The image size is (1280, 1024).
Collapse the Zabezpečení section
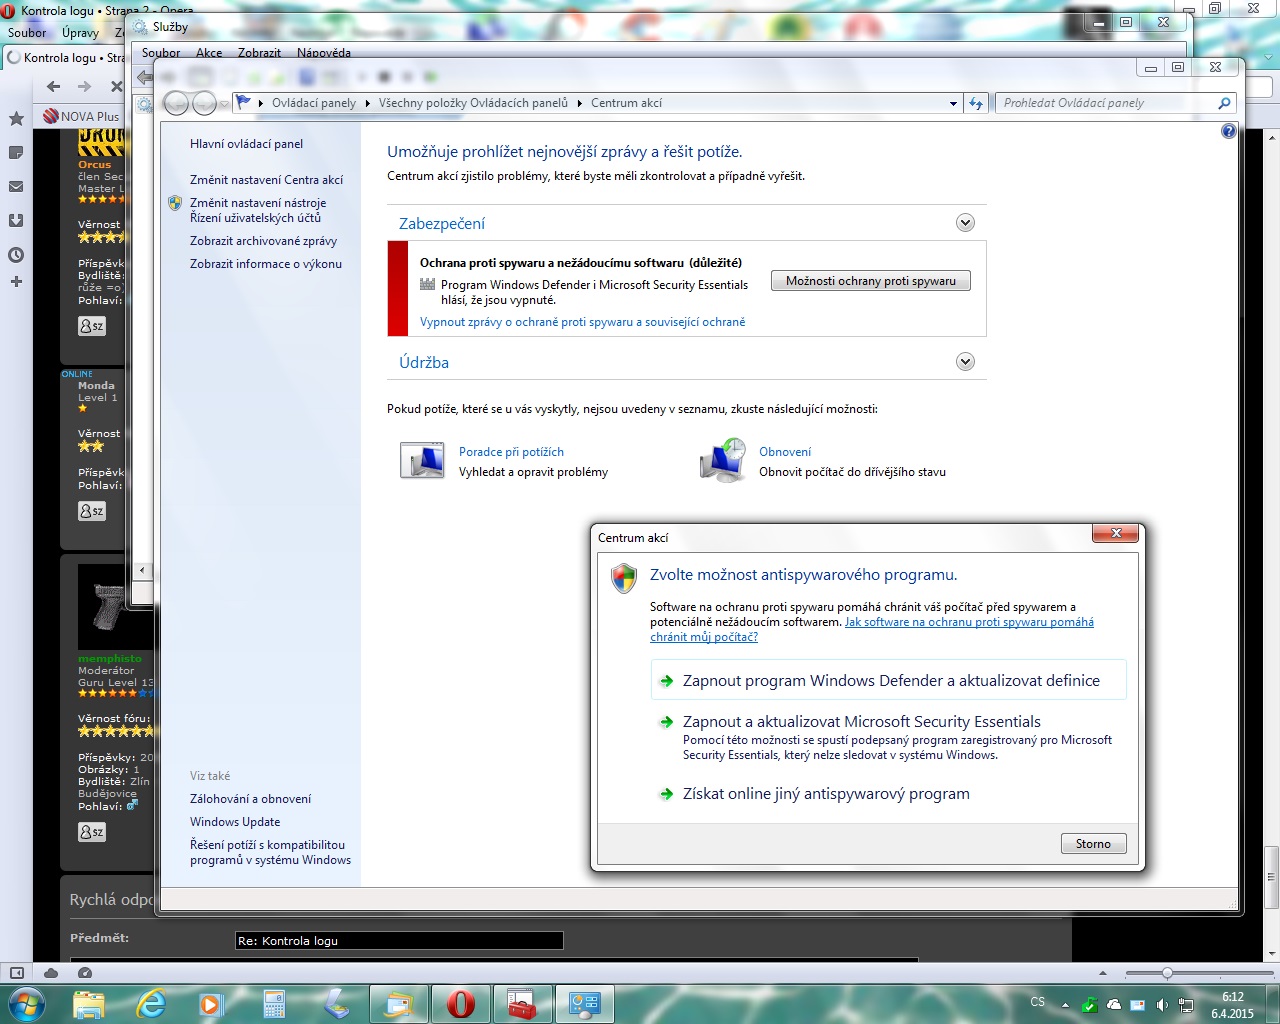[965, 223]
